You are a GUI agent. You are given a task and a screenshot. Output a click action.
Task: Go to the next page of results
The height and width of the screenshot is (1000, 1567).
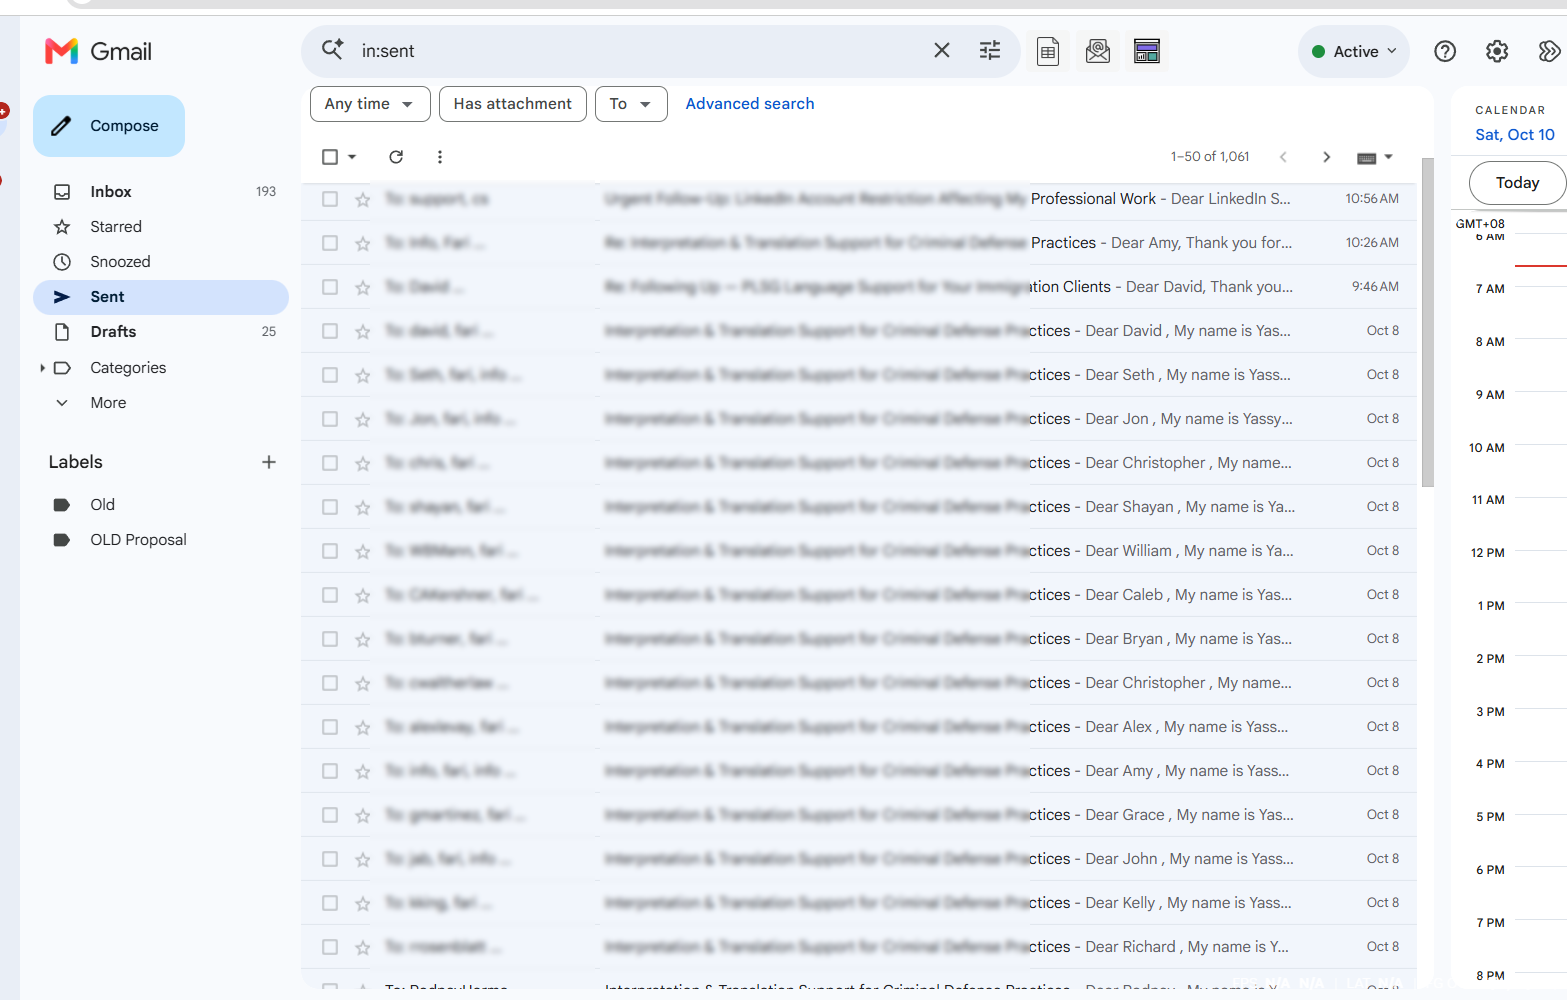click(x=1327, y=157)
